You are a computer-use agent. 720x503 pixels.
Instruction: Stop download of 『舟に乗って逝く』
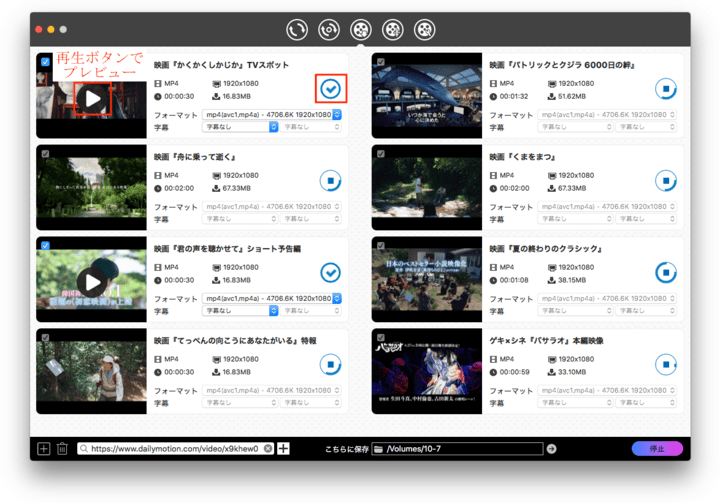pyautogui.click(x=331, y=181)
